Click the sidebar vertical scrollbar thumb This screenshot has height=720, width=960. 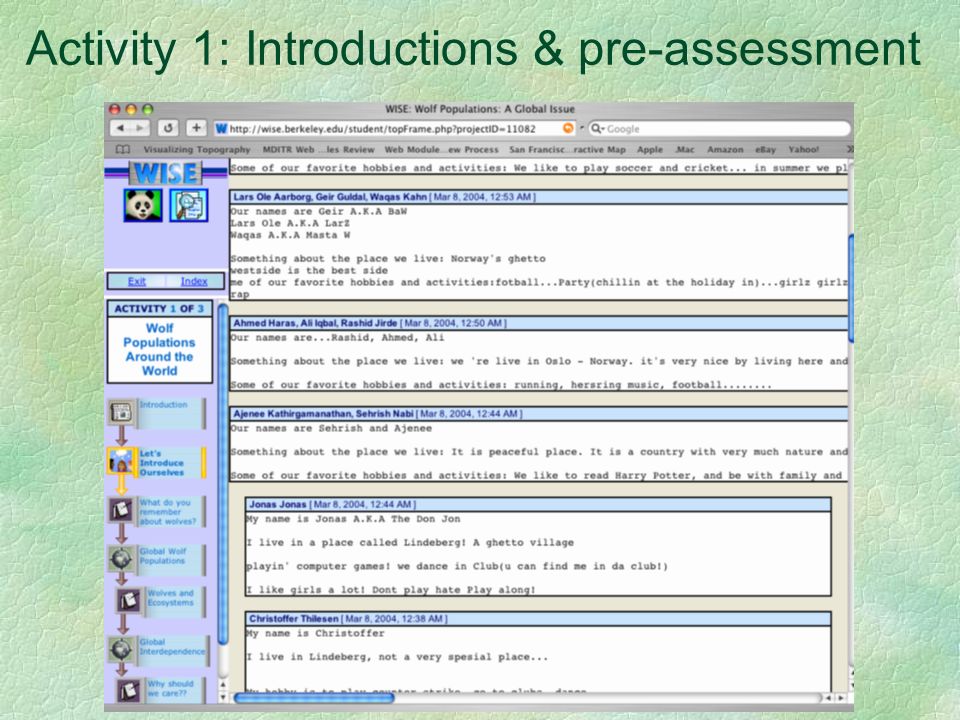(x=223, y=474)
